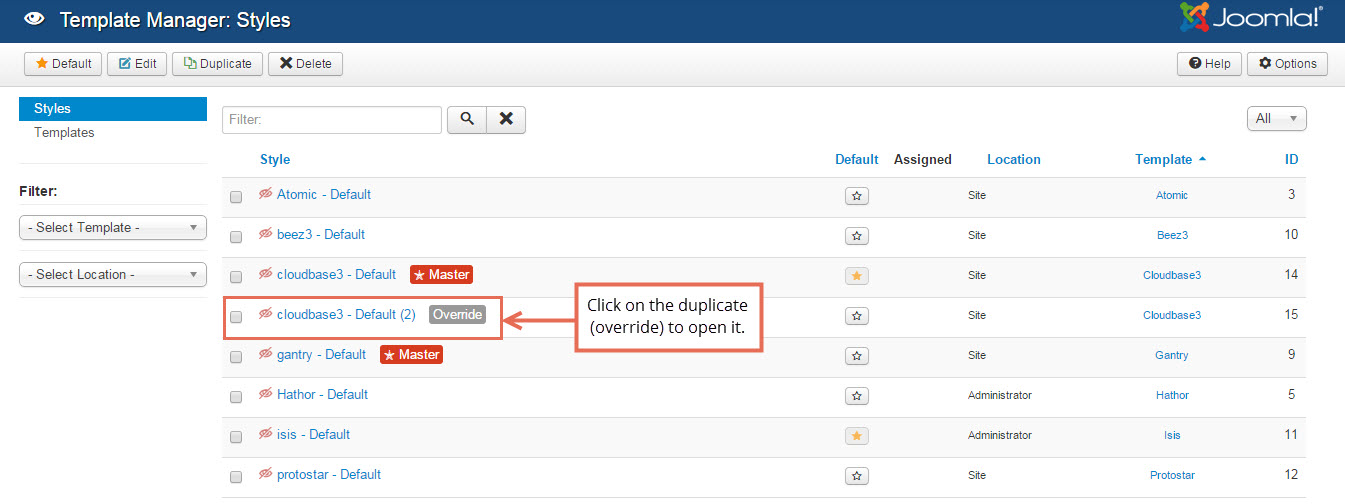The image size is (1345, 504).
Task: Open the Help button
Action: [1210, 64]
